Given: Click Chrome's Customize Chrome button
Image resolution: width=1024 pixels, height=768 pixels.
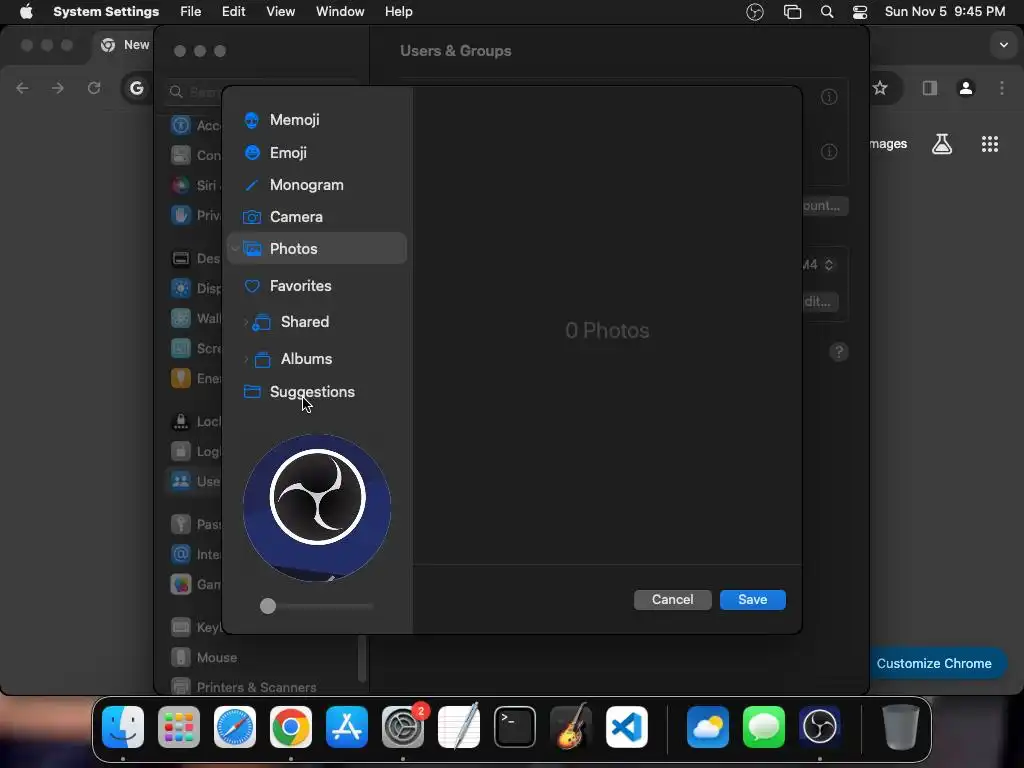Looking at the screenshot, I should [935, 664].
